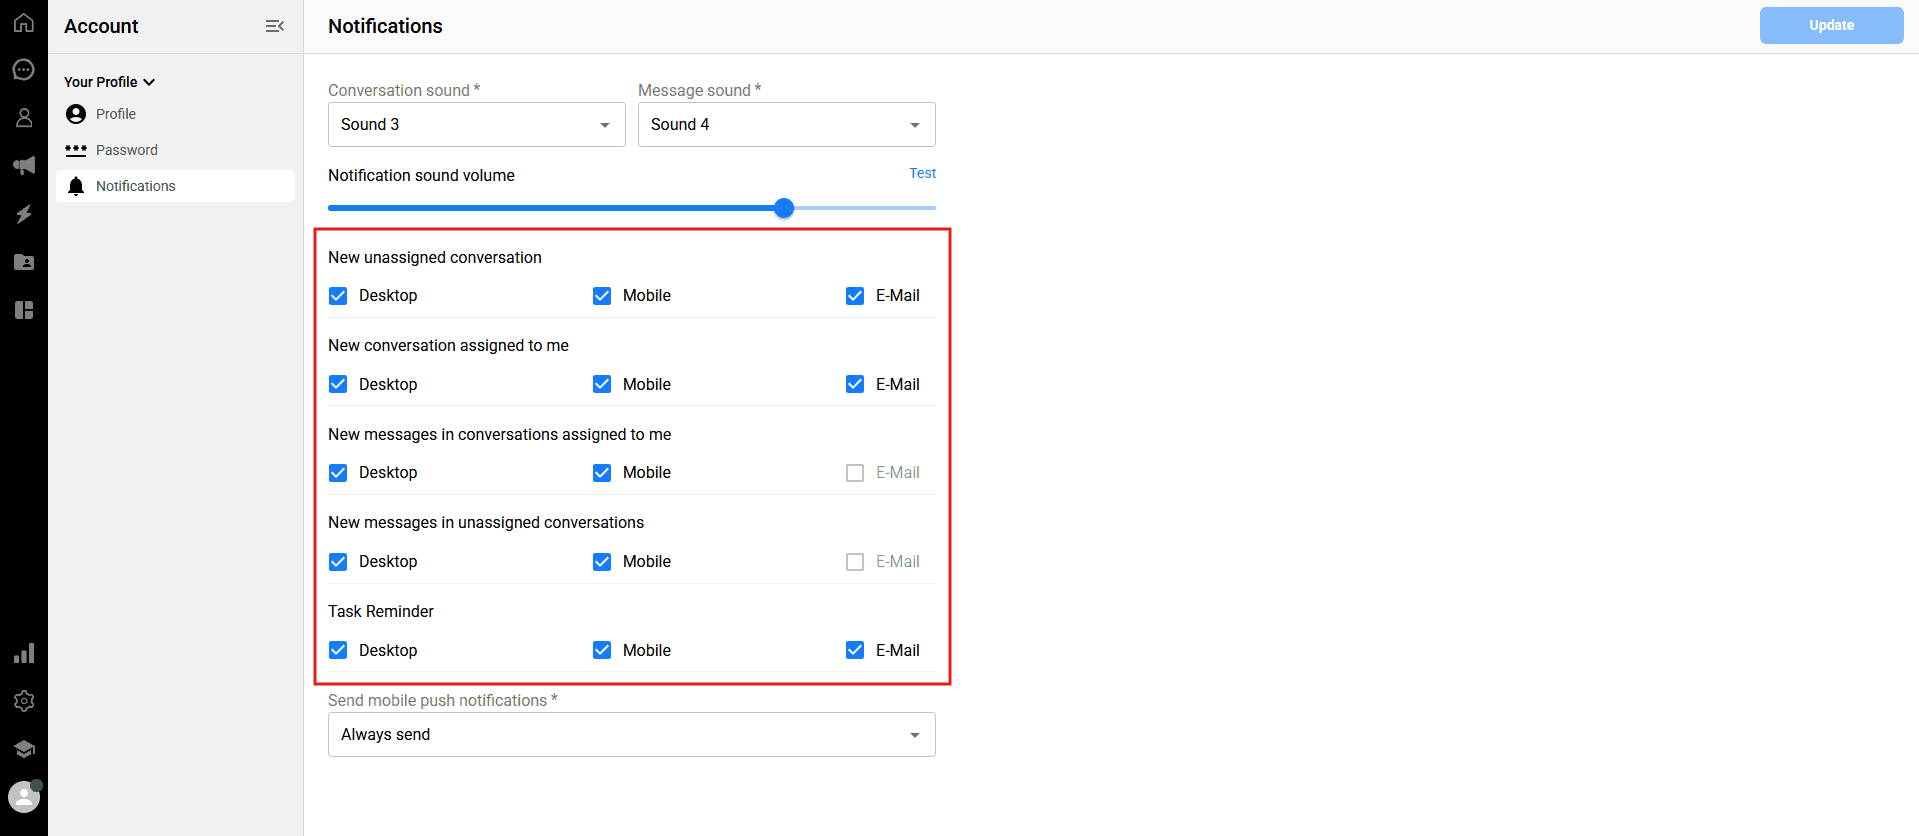Collapse the Your Profile section
Image resolution: width=1919 pixels, height=836 pixels.
point(110,82)
